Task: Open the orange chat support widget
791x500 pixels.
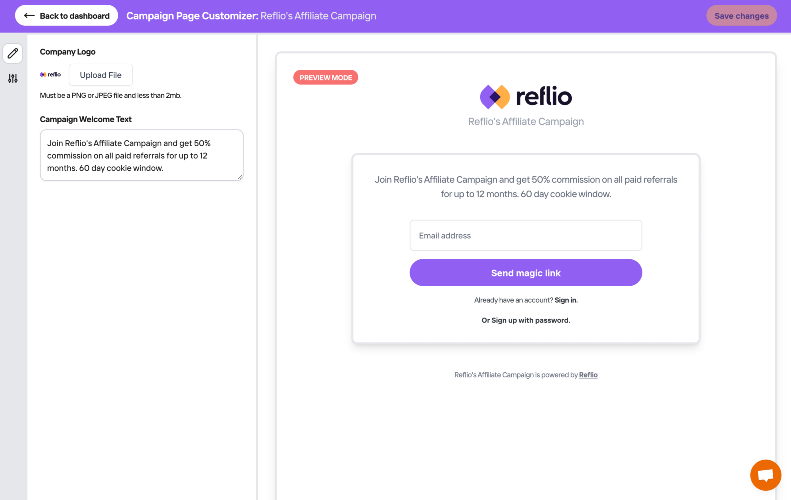Action: (x=765, y=475)
